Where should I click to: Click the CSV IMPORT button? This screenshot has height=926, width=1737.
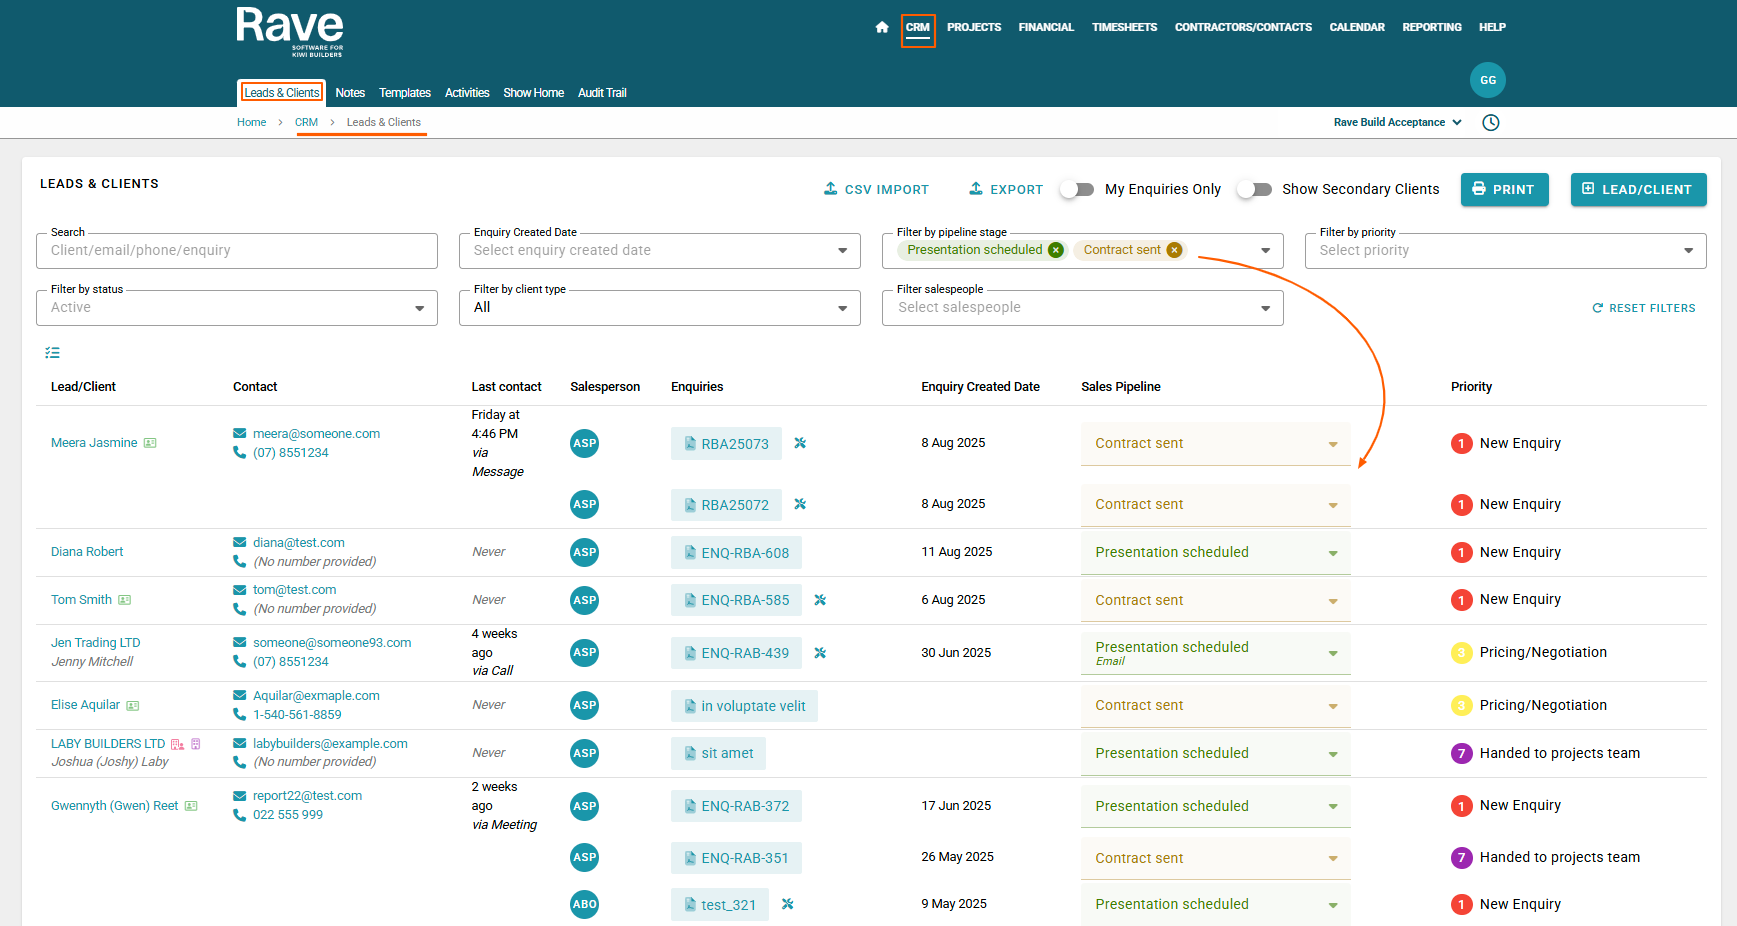click(876, 189)
